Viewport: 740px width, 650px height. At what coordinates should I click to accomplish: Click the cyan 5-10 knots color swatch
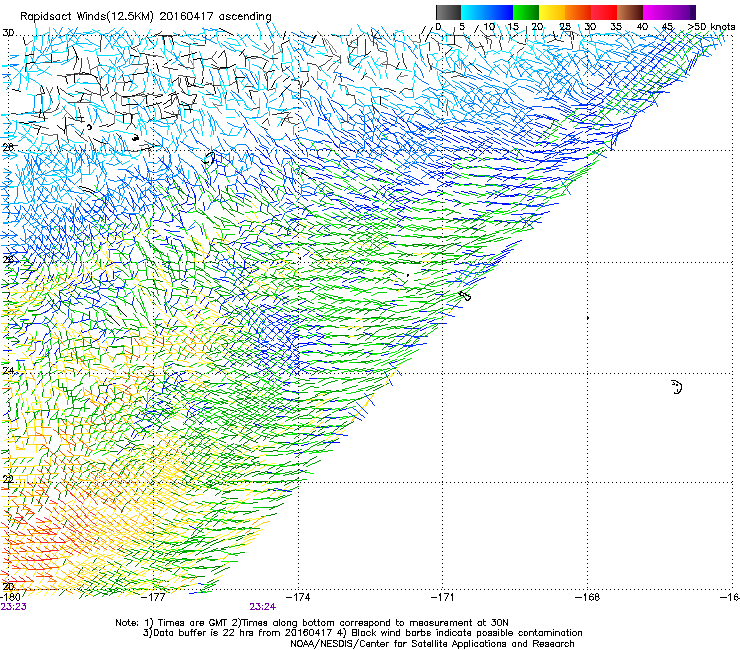click(474, 12)
